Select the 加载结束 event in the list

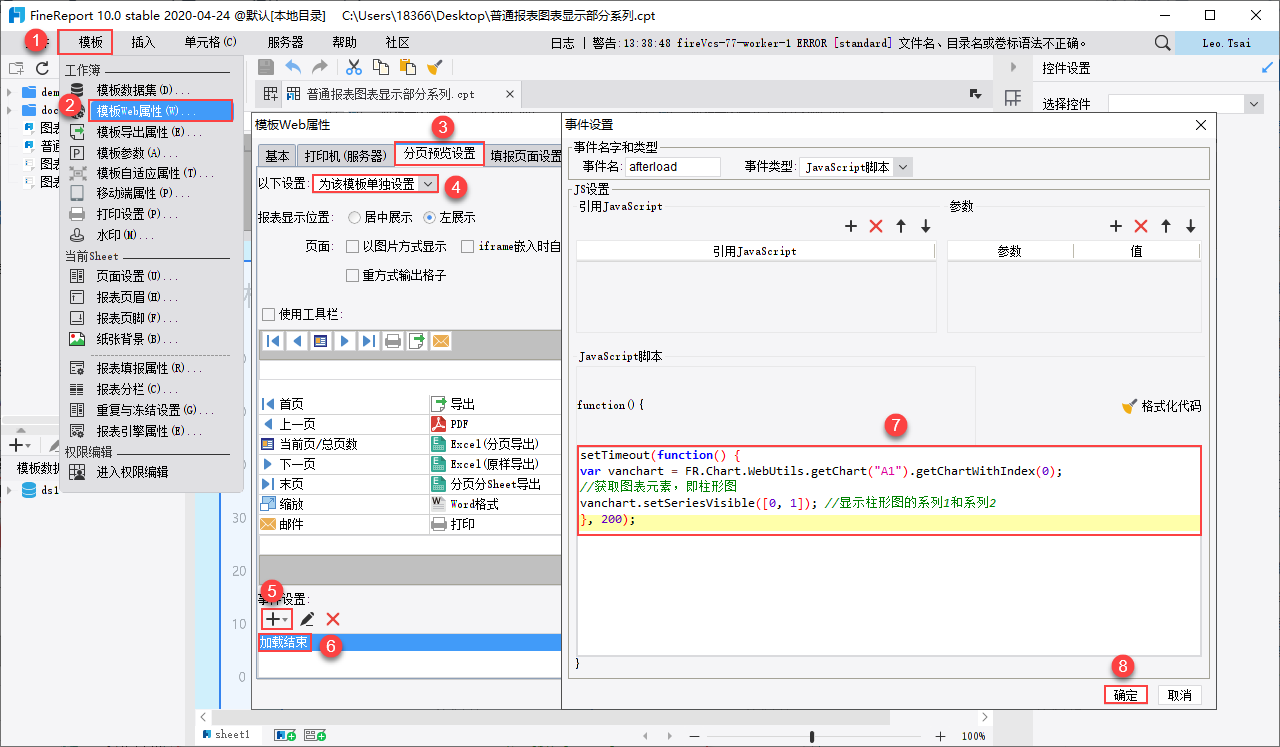[x=408, y=642]
